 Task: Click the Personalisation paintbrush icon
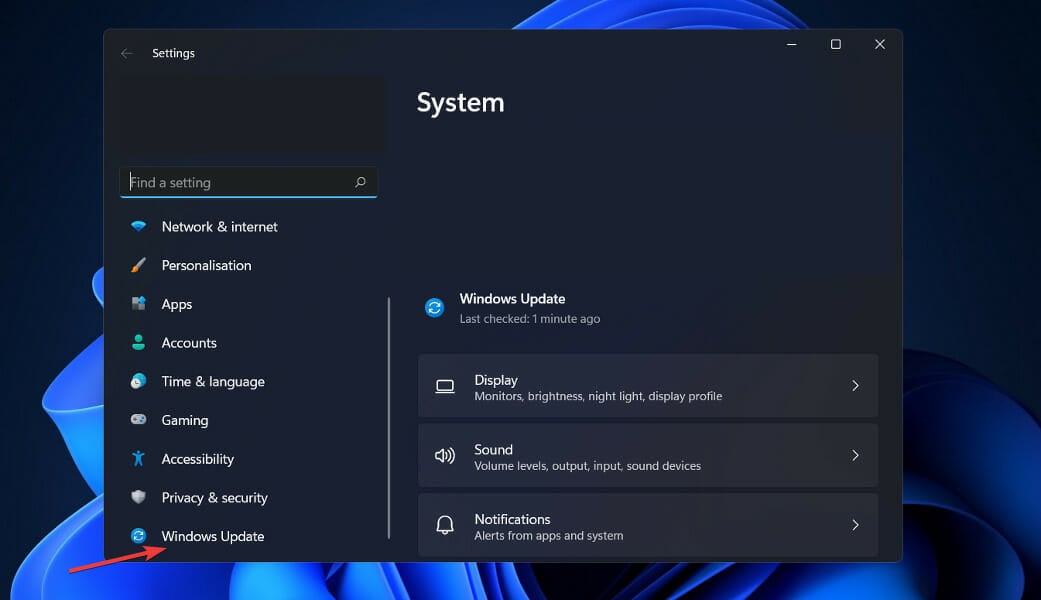click(138, 265)
